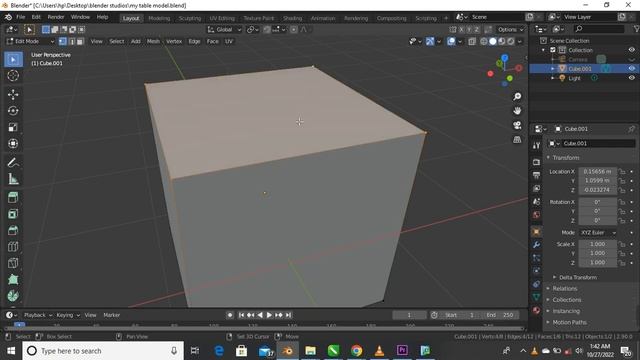The image size is (640, 360).
Task: Click the End frame field
Action: pyautogui.click(x=500, y=315)
